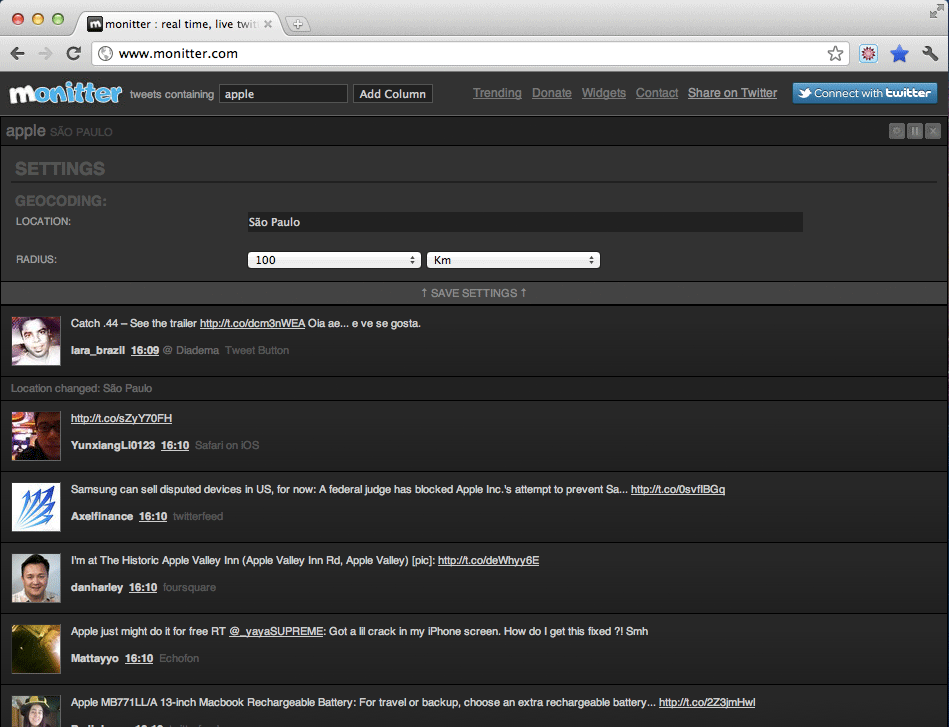
Task: Open the Km distance unit dropdown
Action: tap(512, 260)
